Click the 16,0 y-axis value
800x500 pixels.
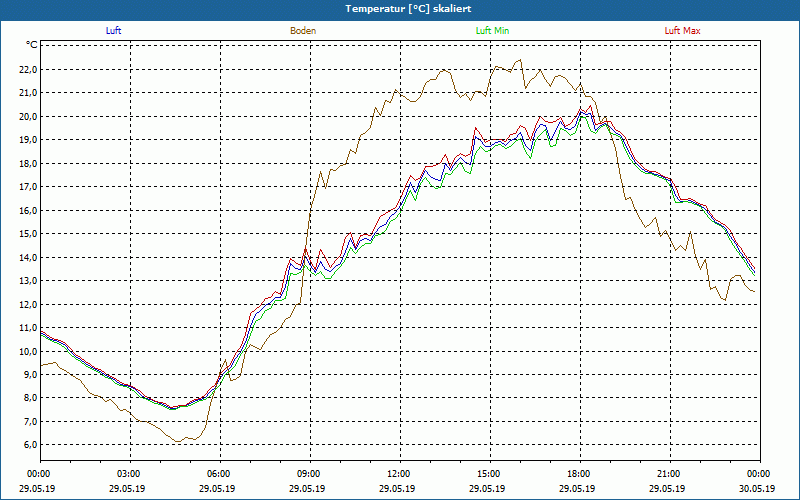(29, 210)
